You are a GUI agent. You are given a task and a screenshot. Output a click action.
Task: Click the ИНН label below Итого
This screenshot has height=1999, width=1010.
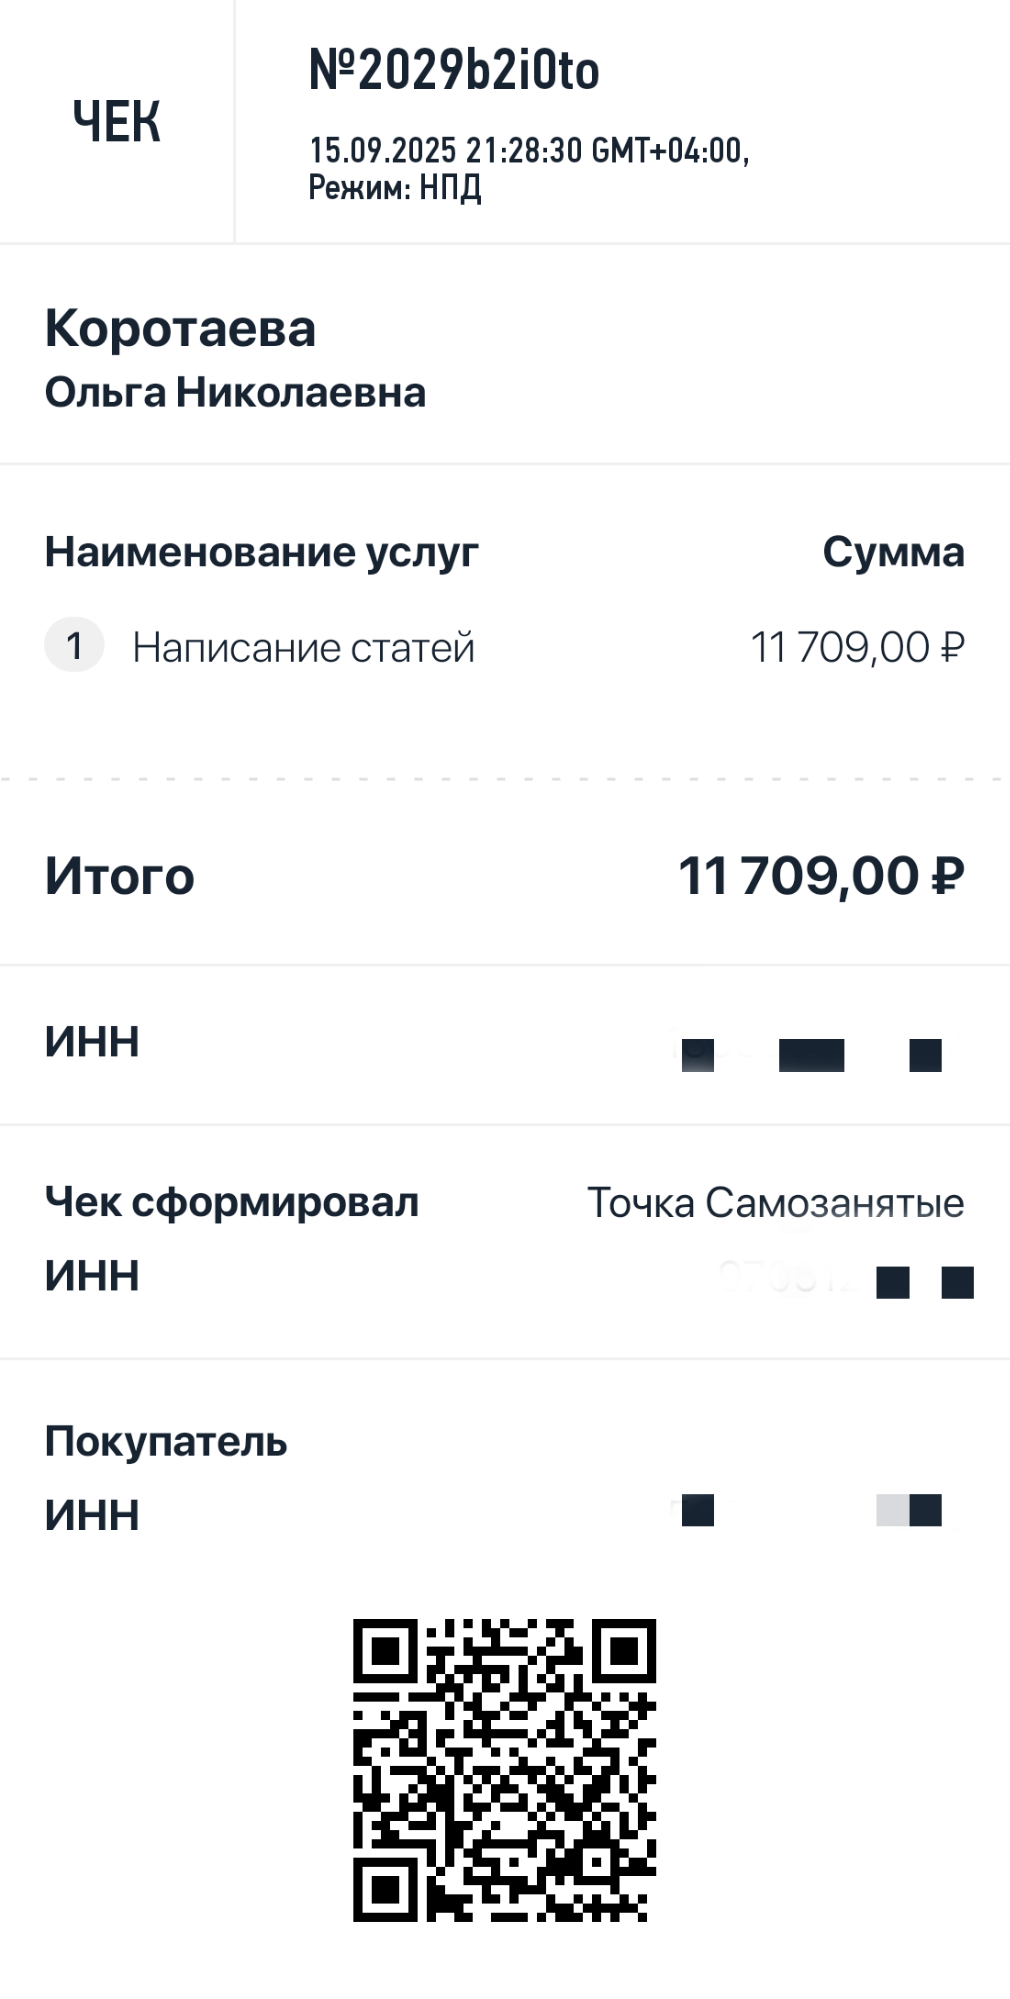[x=92, y=1042]
